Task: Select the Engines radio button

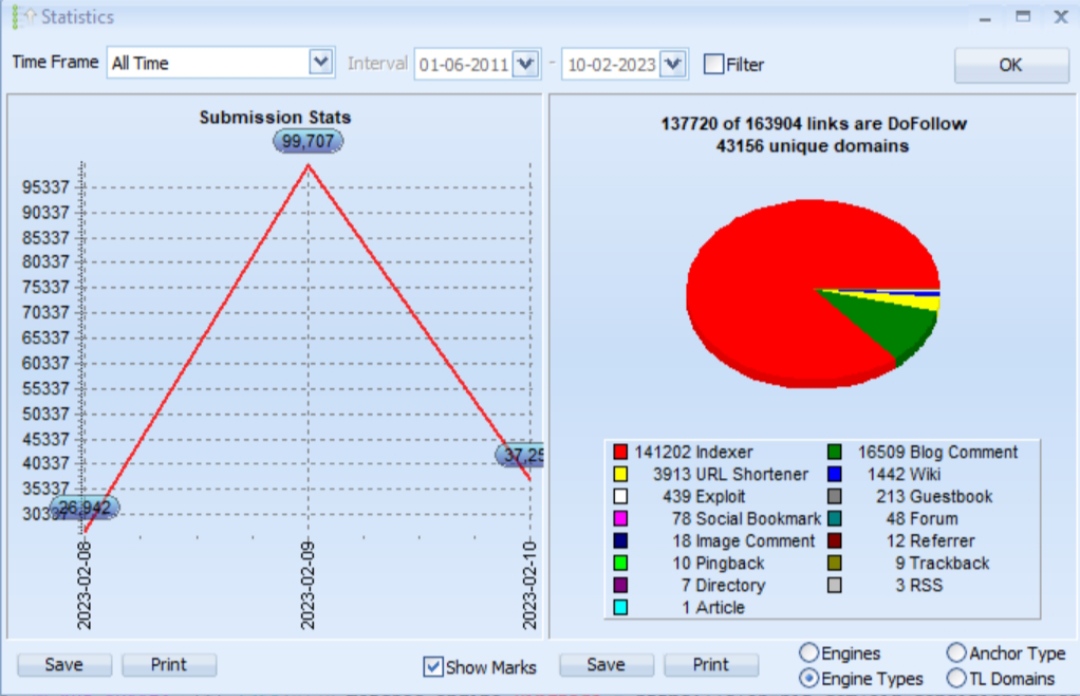Action: point(809,653)
